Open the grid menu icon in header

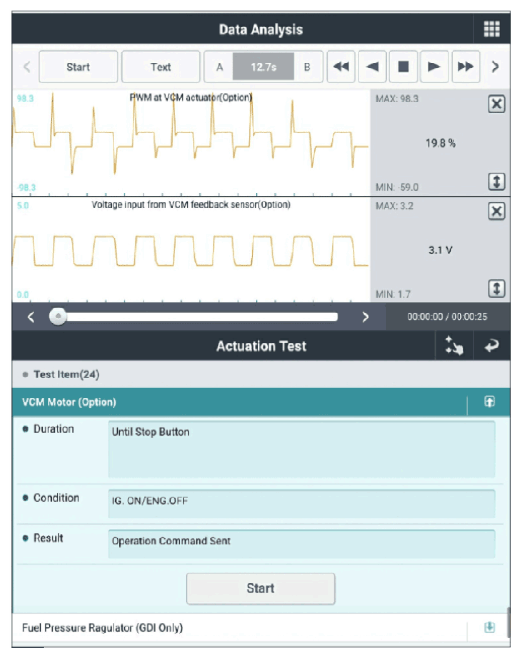pos(492,29)
